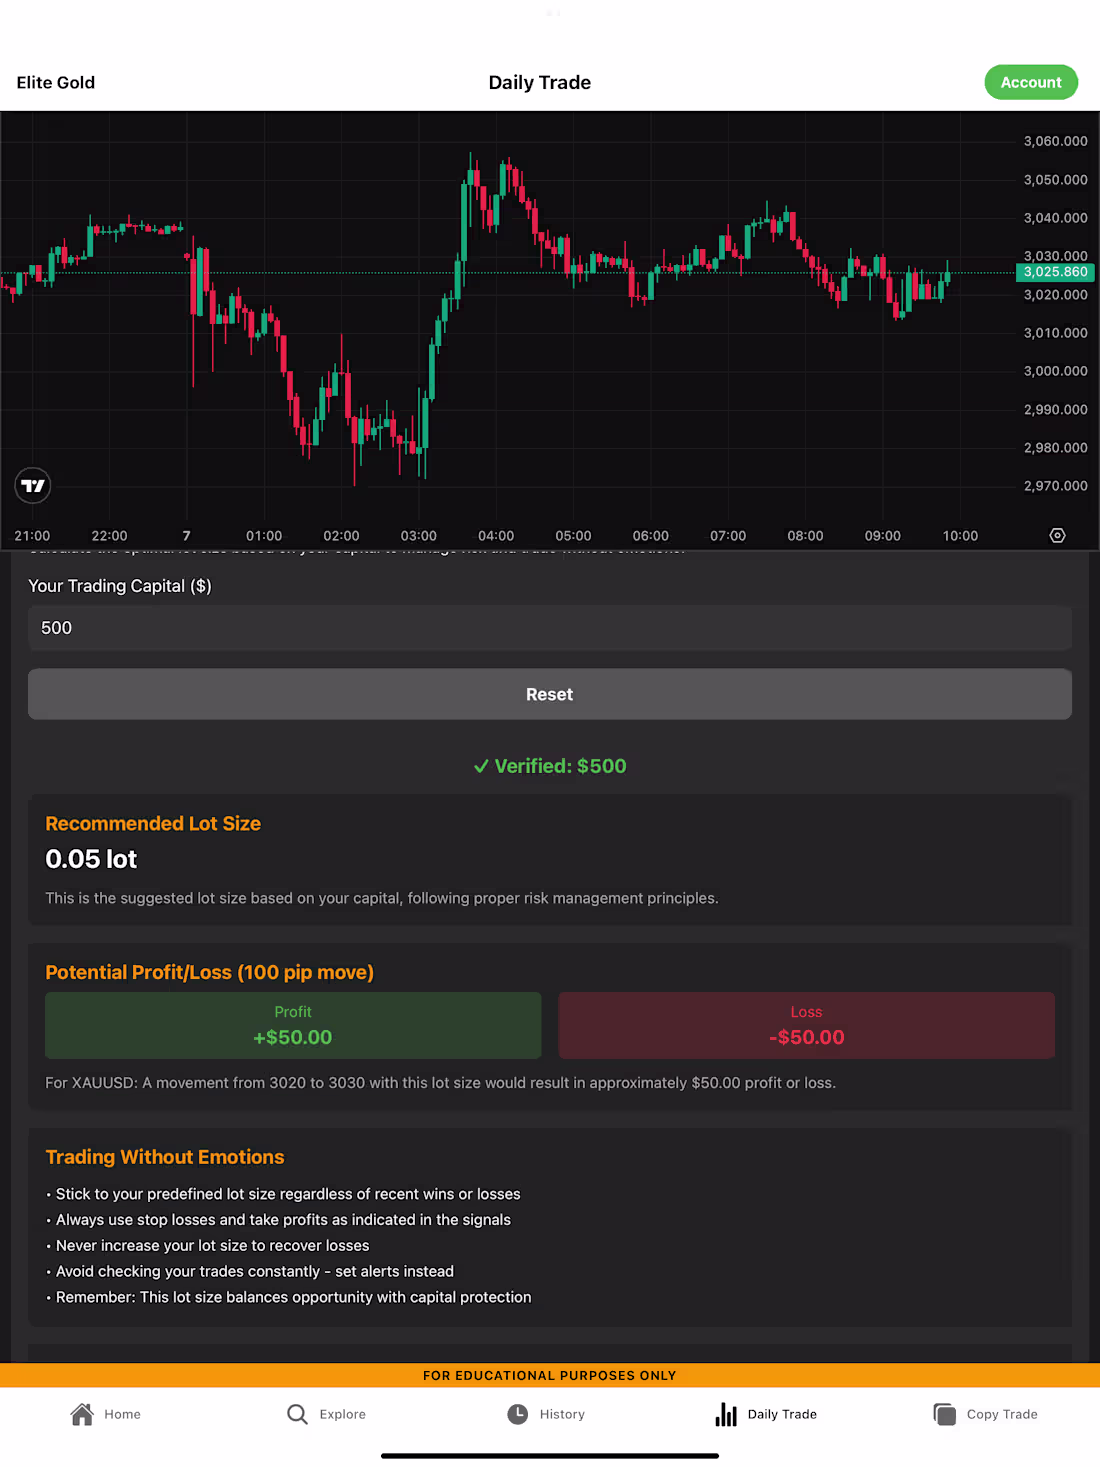
Task: View History via the clock icon
Action: tap(518, 1414)
